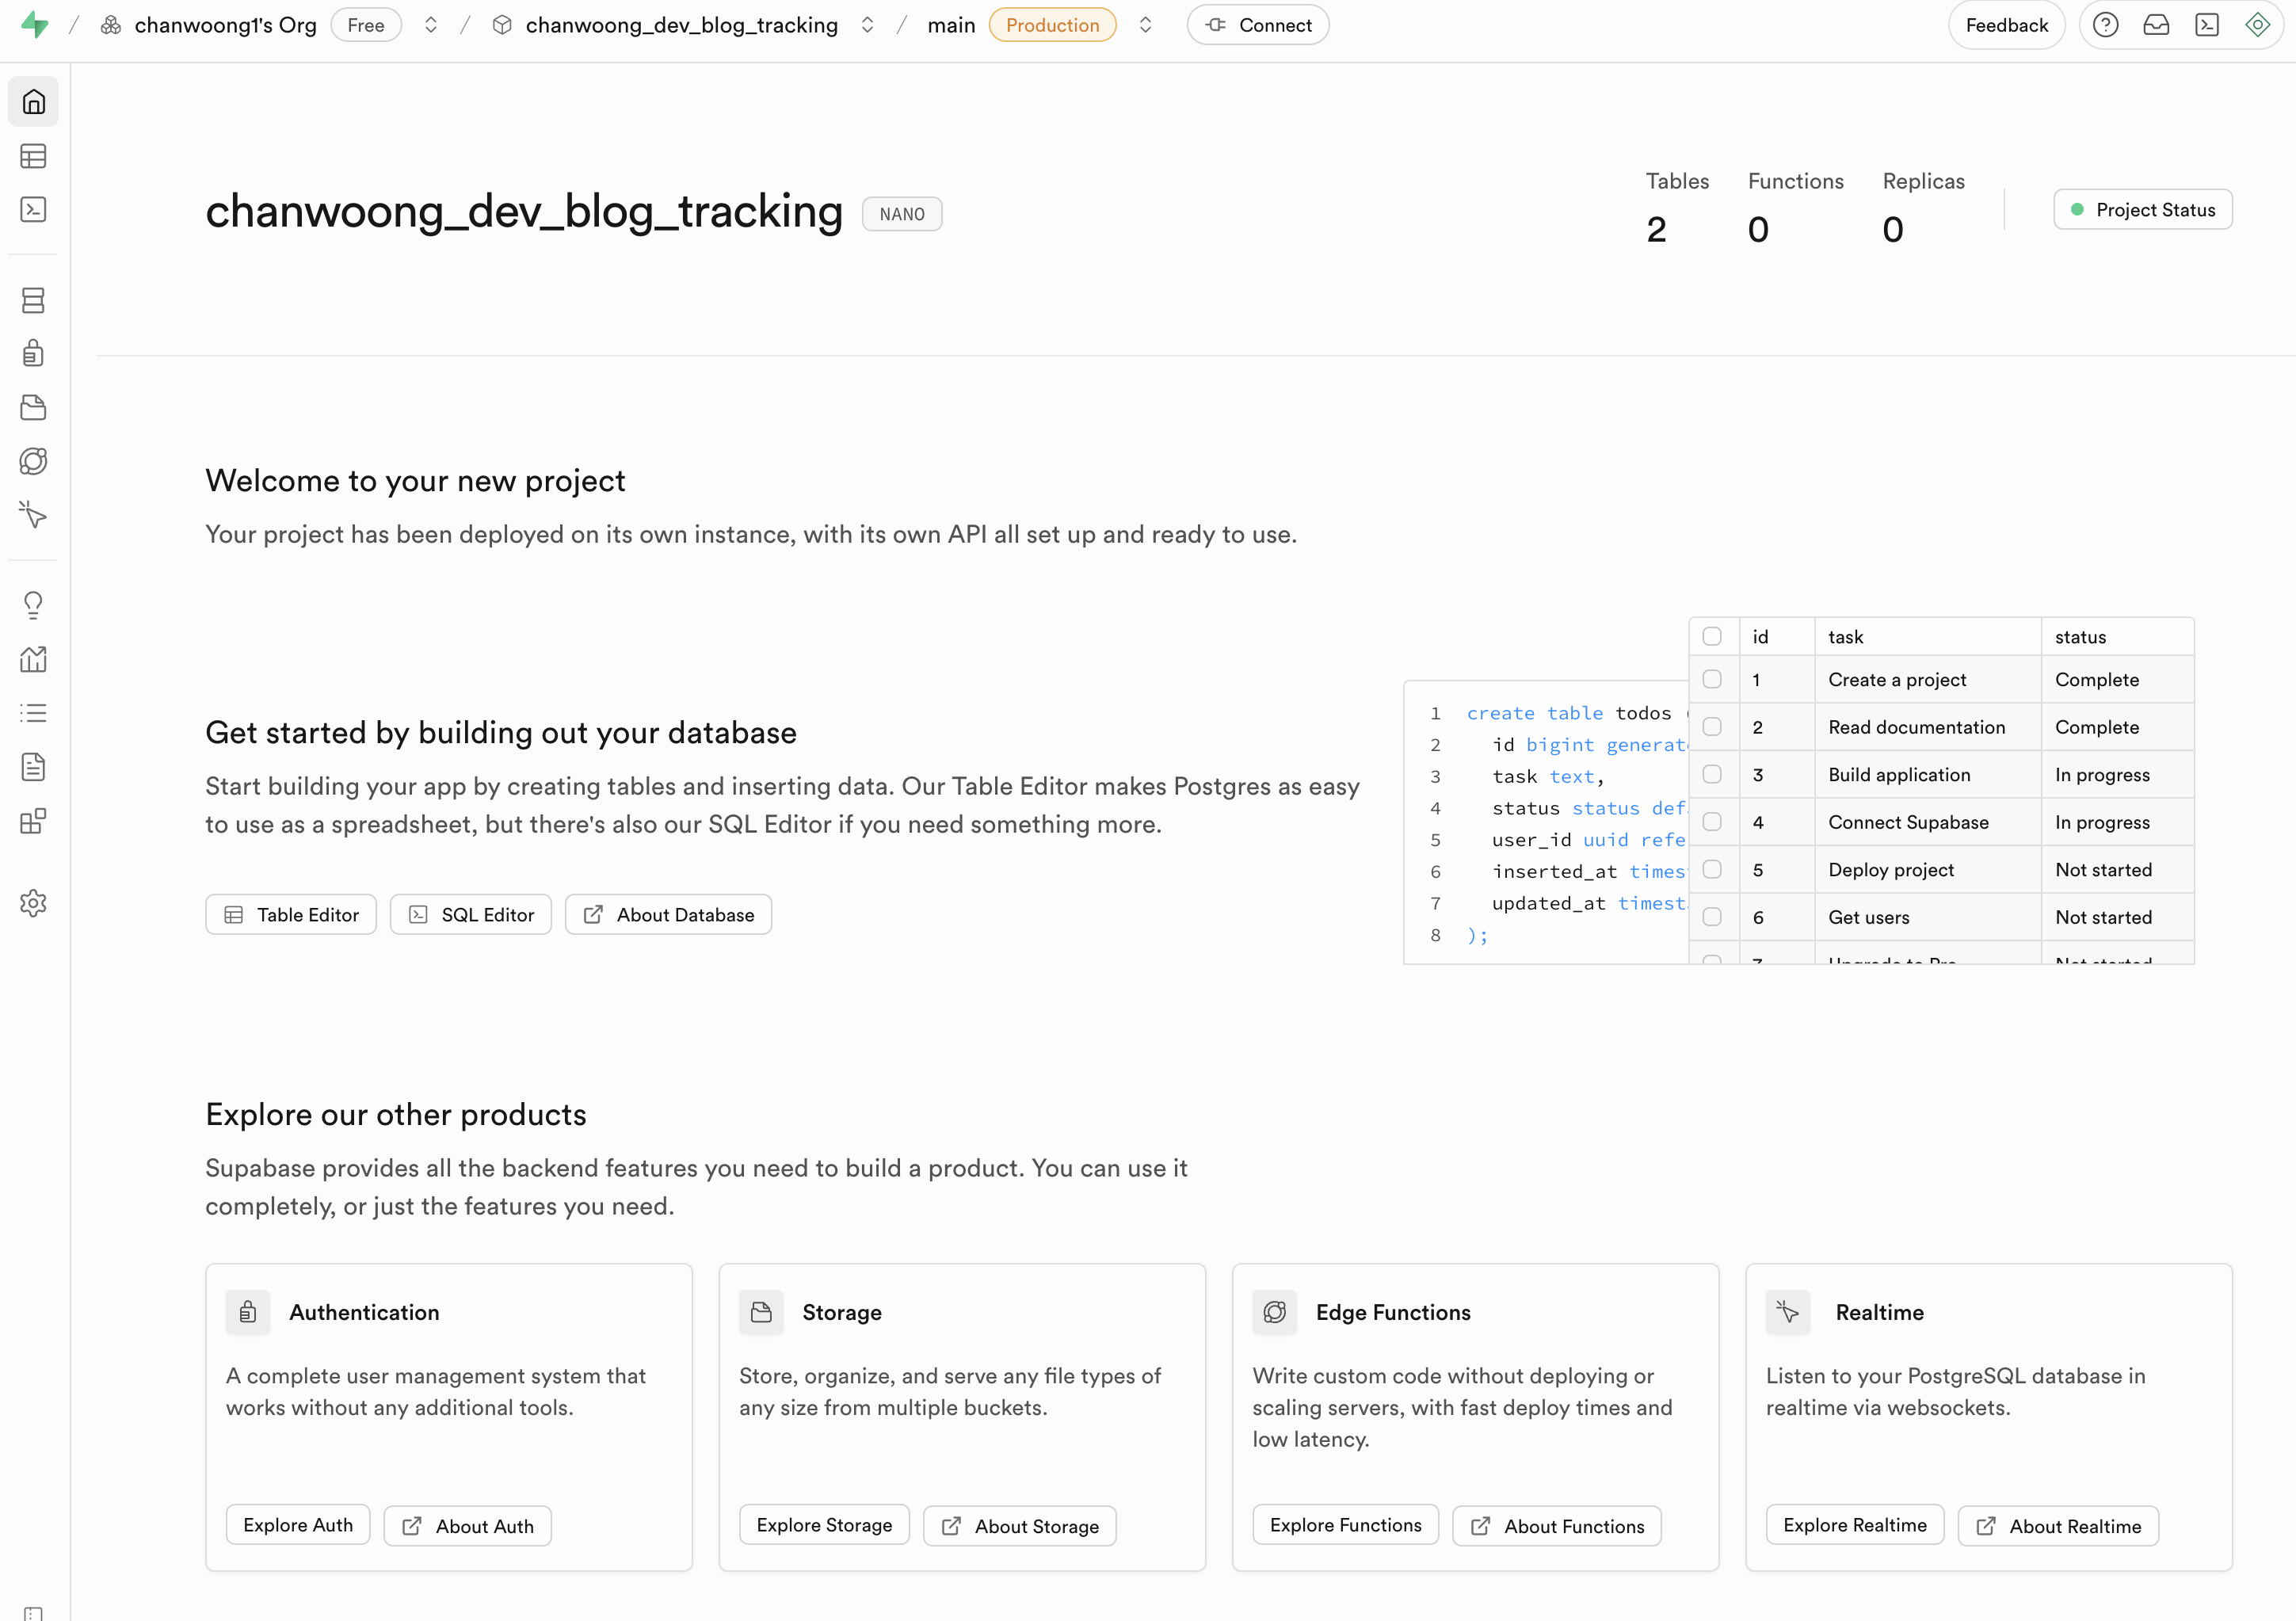Check the Build application row checkbox
Viewport: 2296px width, 1621px height.
click(x=1712, y=774)
